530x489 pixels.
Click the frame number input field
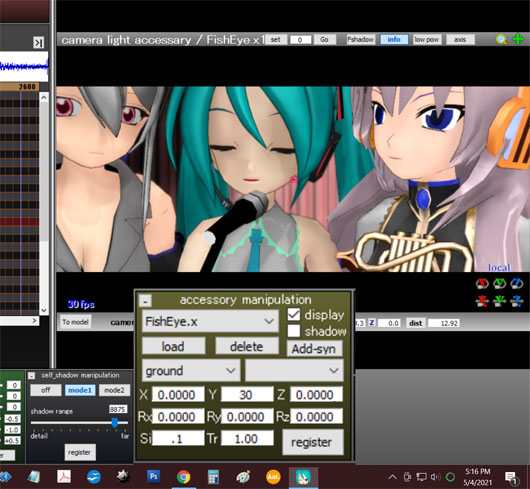[300, 40]
